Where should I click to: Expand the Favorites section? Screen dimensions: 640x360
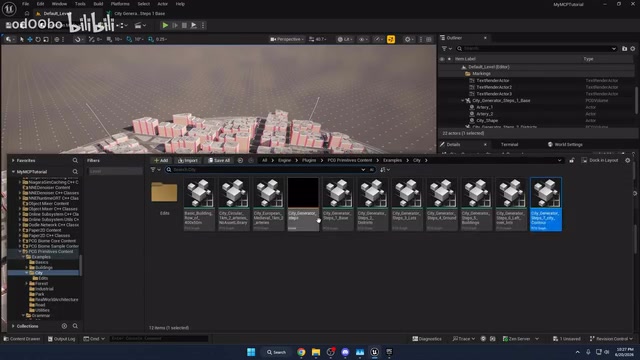click(x=13, y=161)
